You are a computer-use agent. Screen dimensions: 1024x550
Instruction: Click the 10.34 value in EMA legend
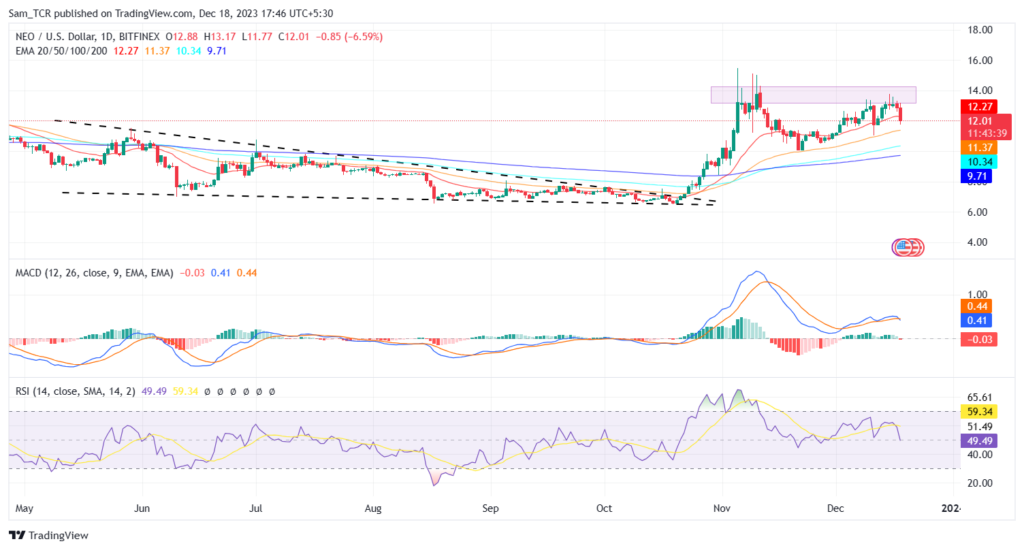(x=189, y=51)
